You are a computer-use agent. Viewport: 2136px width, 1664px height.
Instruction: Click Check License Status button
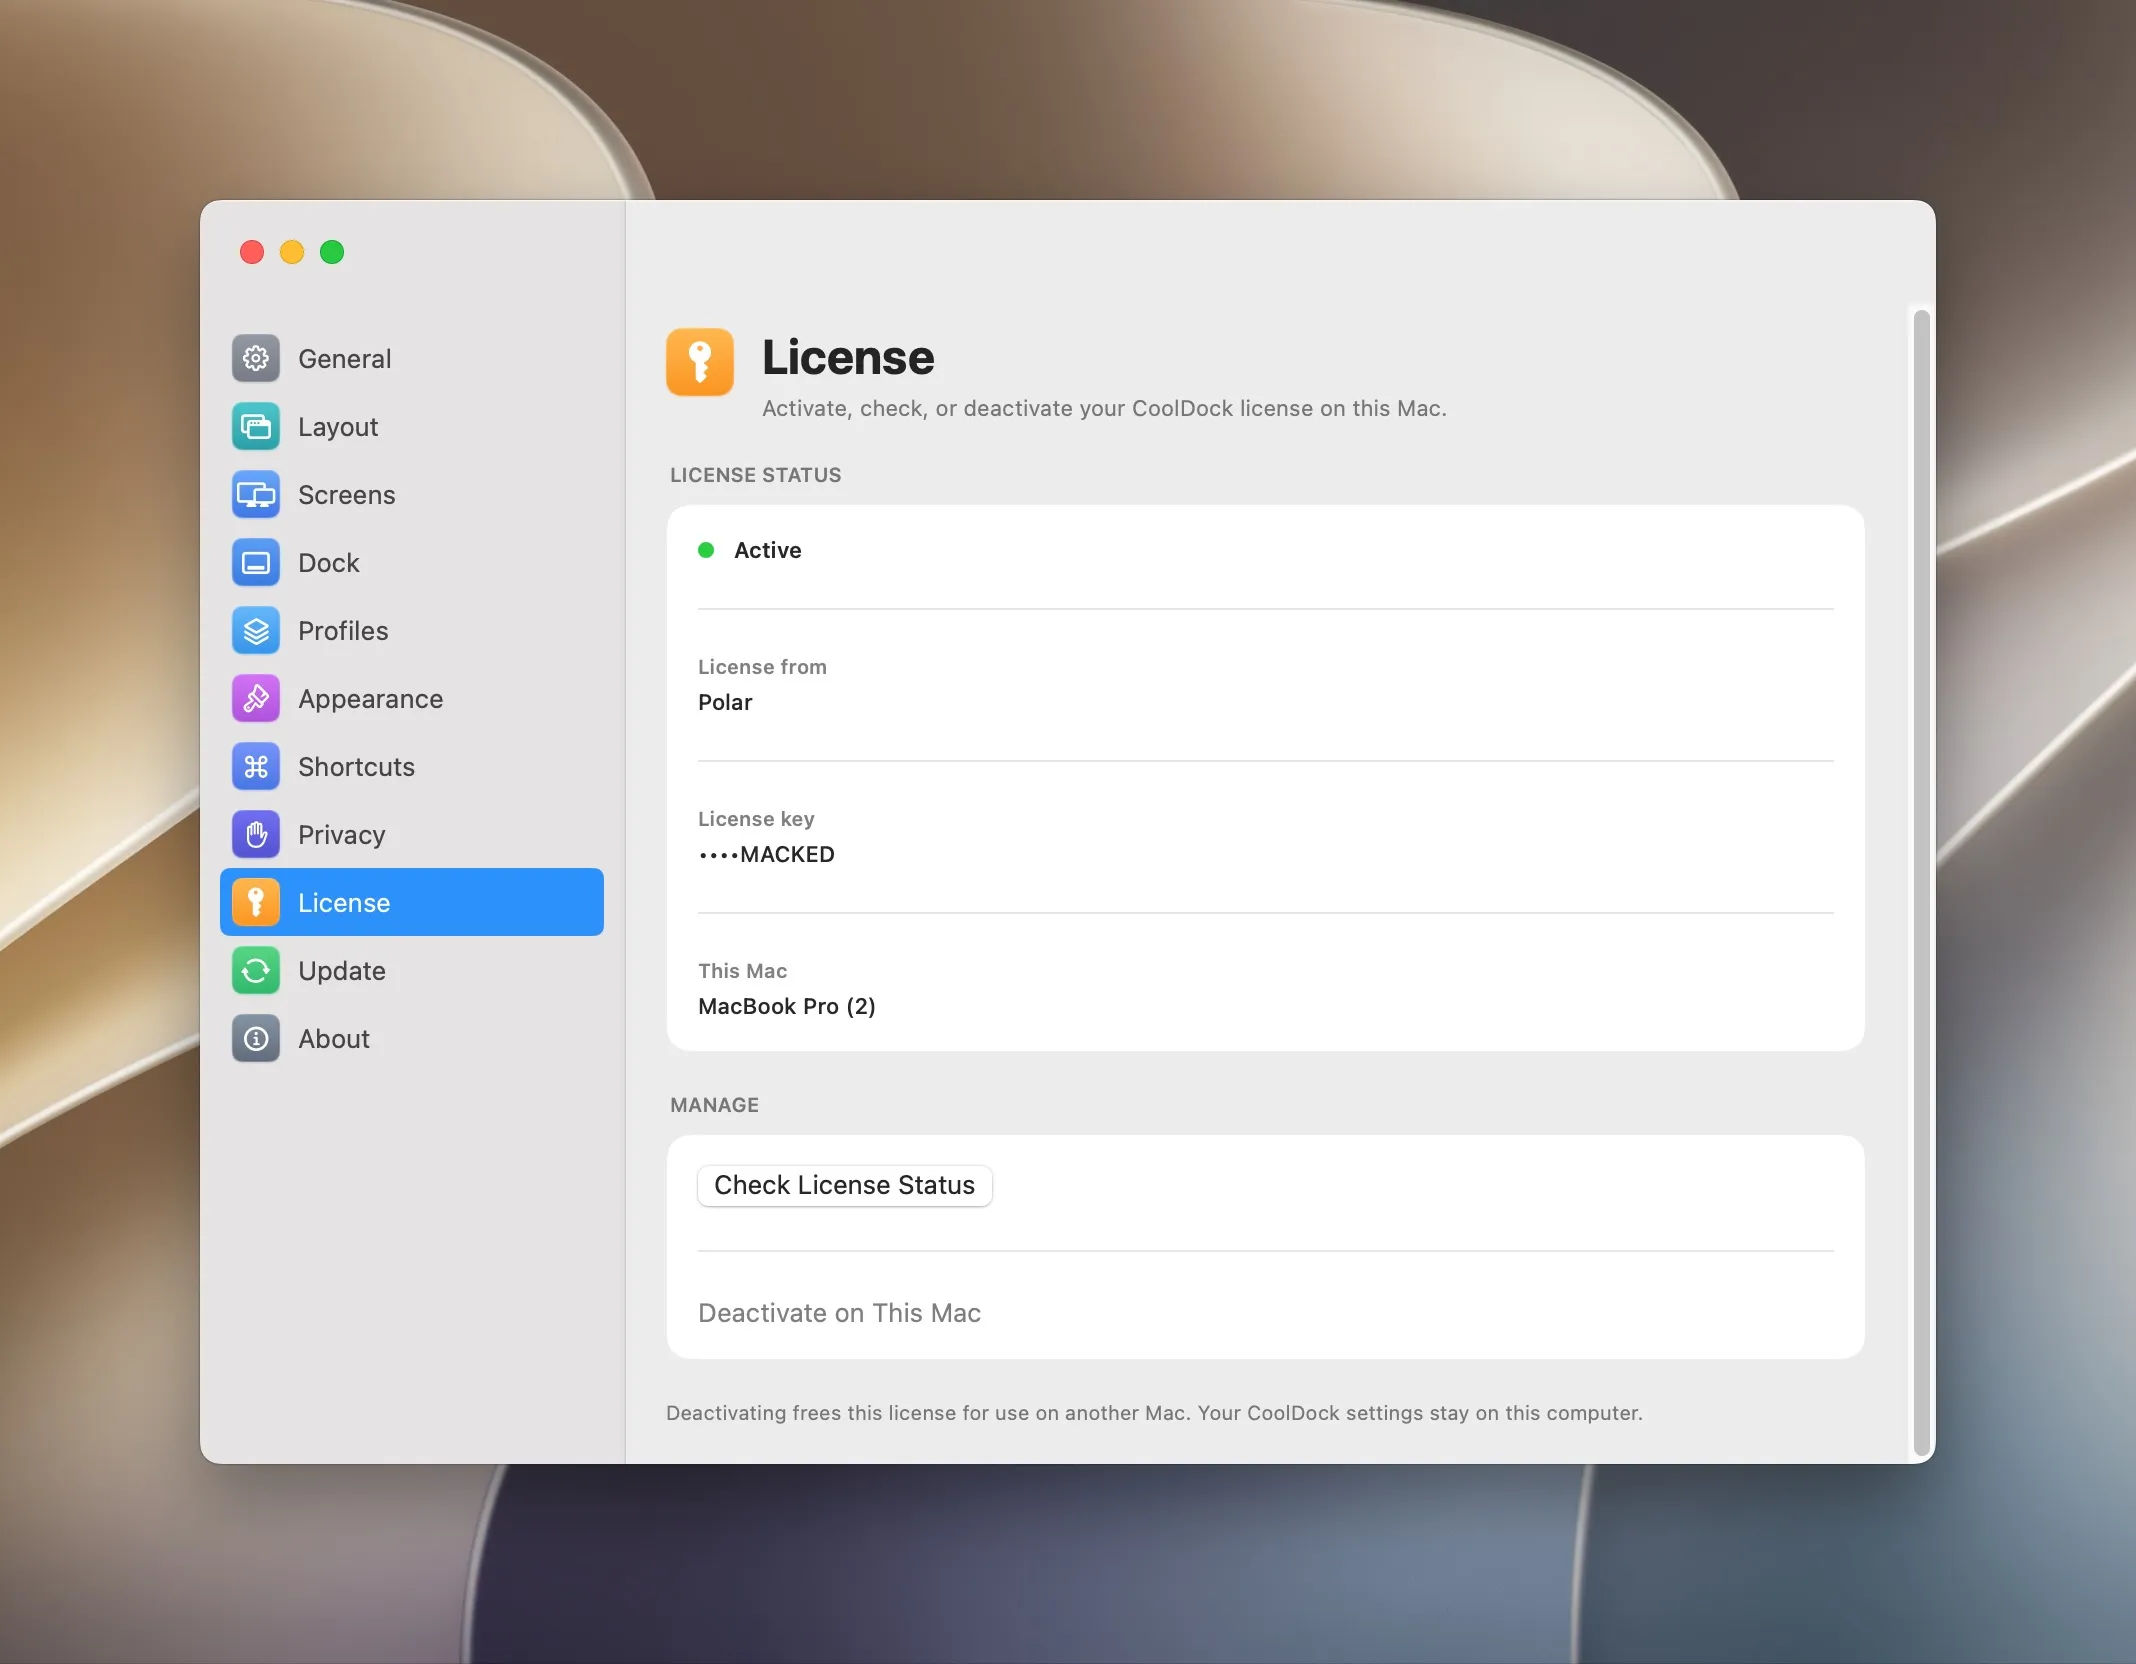pyautogui.click(x=844, y=1185)
